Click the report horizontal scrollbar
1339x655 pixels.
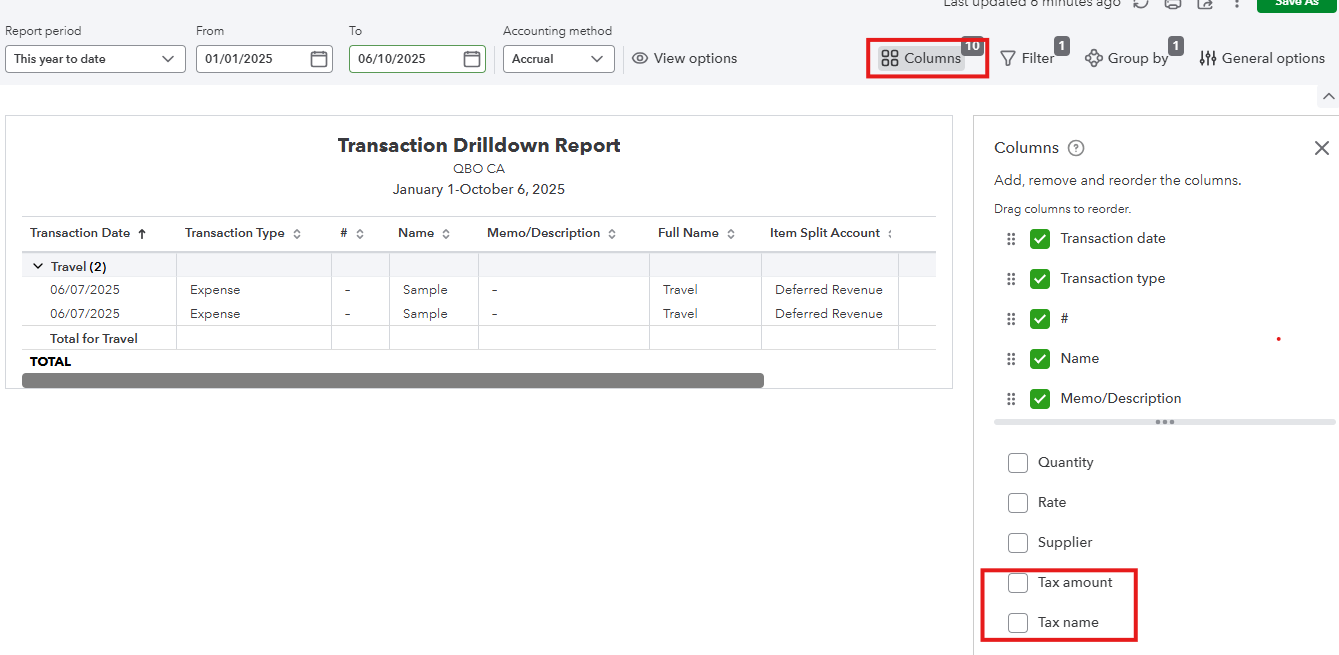point(393,381)
